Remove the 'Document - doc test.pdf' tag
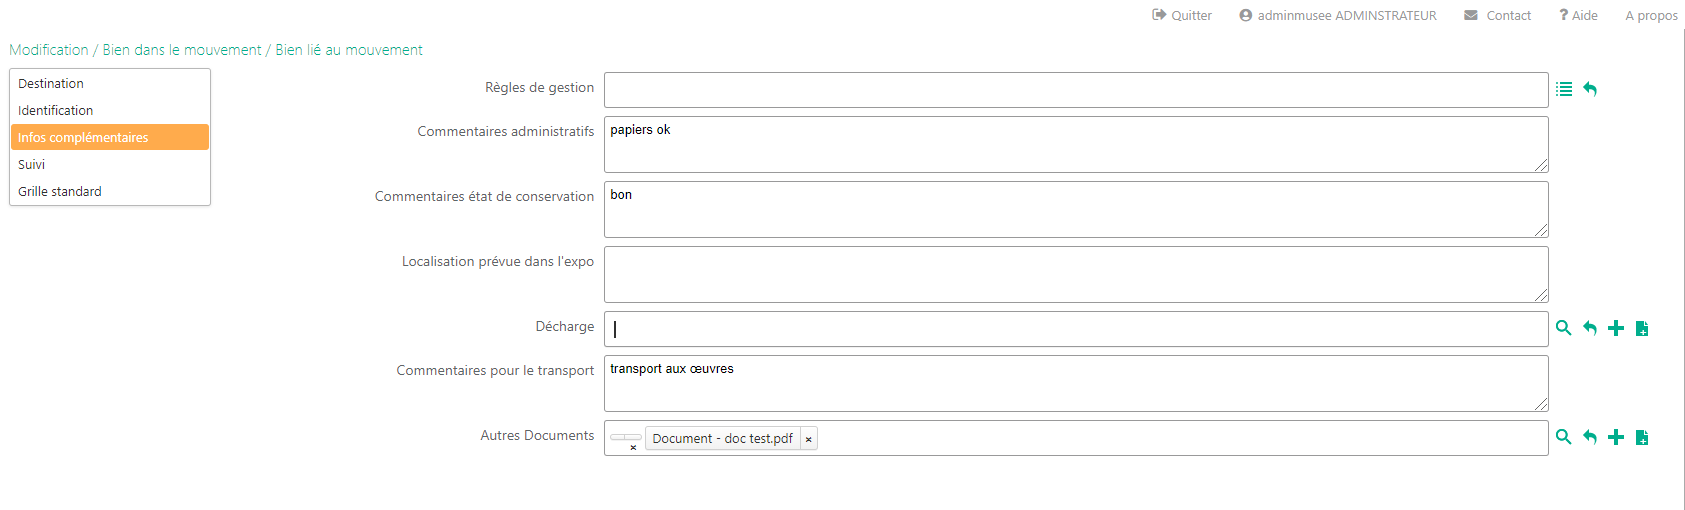 click(808, 439)
